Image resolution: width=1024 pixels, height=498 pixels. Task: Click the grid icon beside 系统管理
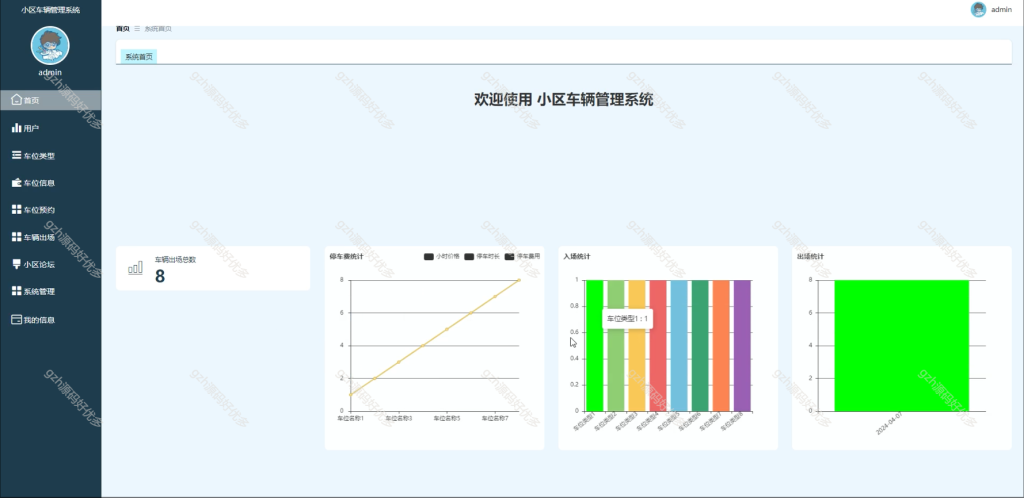(x=17, y=291)
